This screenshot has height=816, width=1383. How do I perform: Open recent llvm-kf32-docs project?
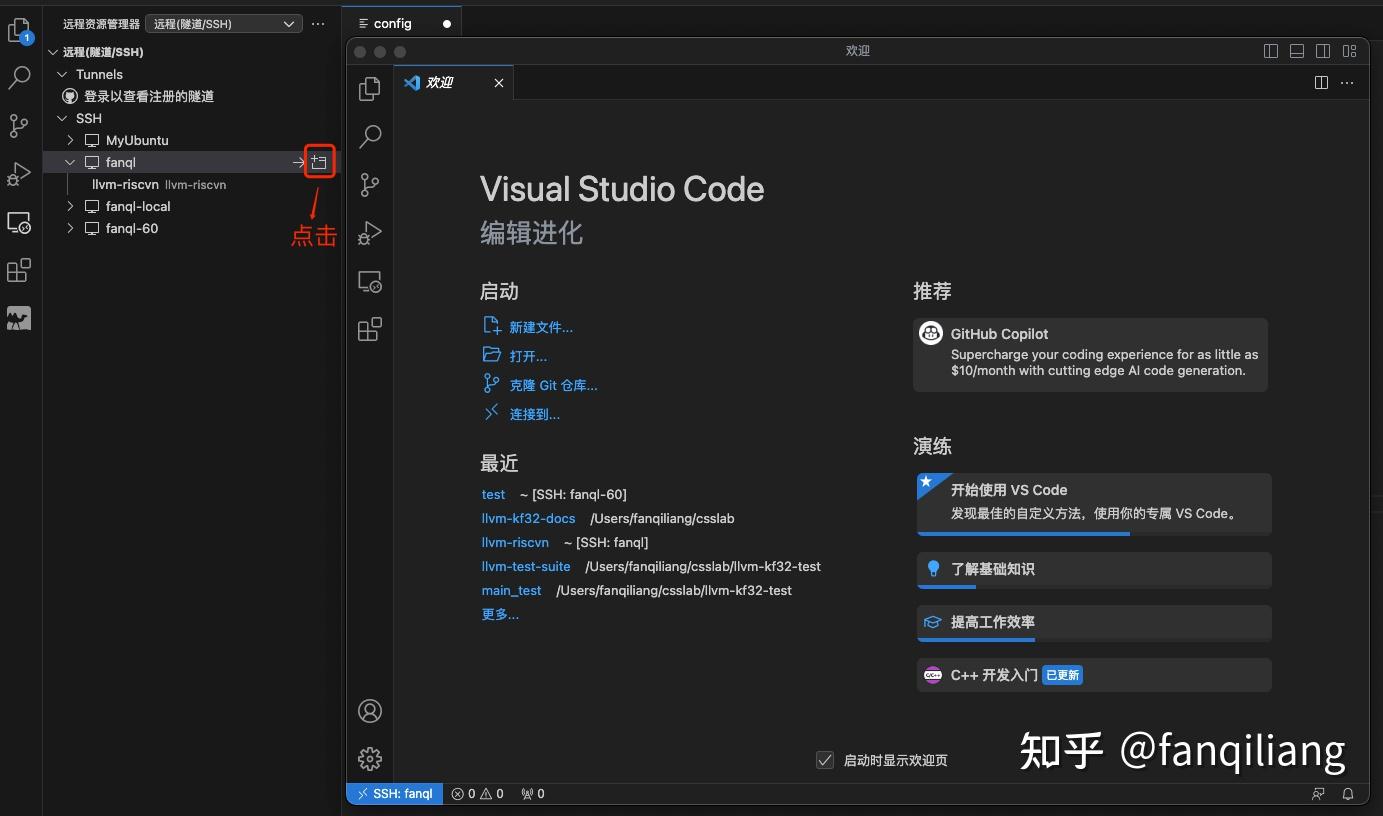(x=528, y=518)
